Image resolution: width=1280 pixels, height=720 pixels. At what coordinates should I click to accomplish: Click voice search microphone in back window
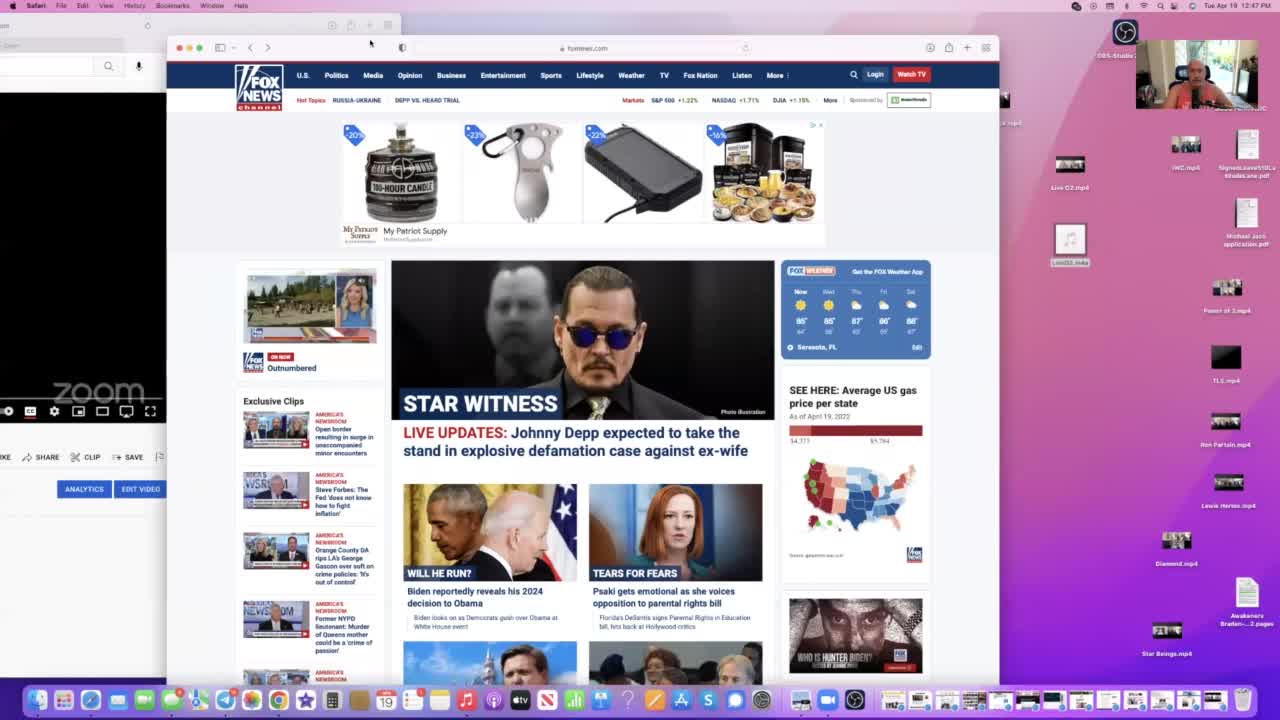[139, 66]
